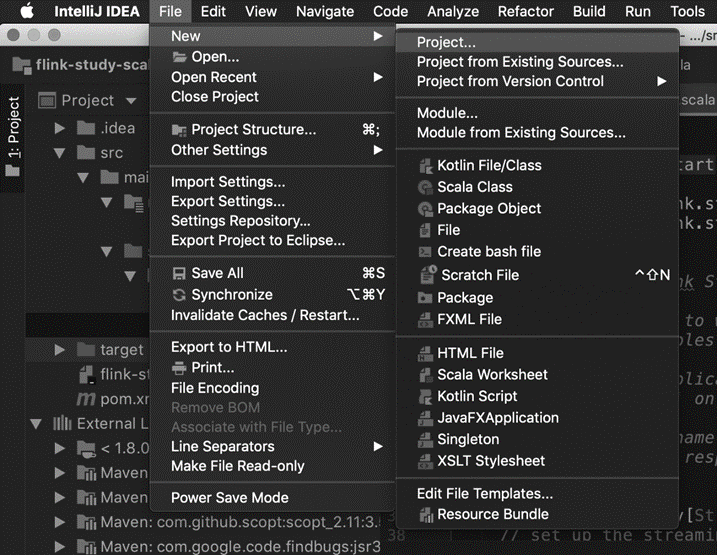Image resolution: width=717 pixels, height=555 pixels.
Task: Click the Create bash file icon
Action: coord(425,251)
